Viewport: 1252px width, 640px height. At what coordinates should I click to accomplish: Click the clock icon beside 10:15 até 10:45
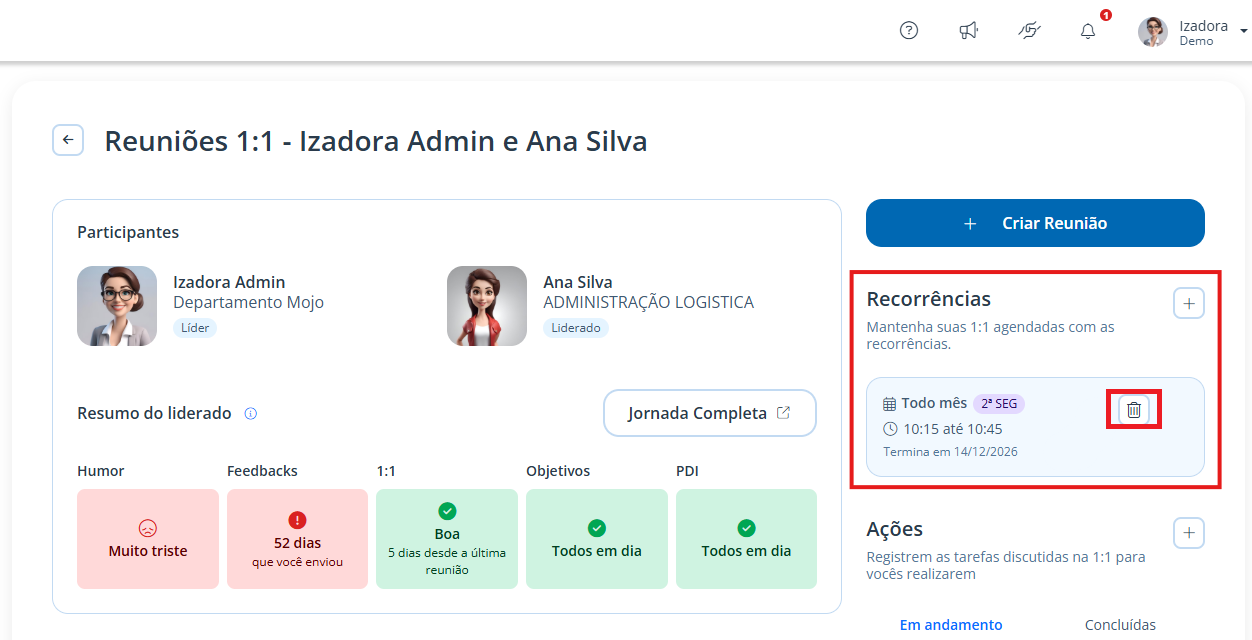tap(890, 429)
